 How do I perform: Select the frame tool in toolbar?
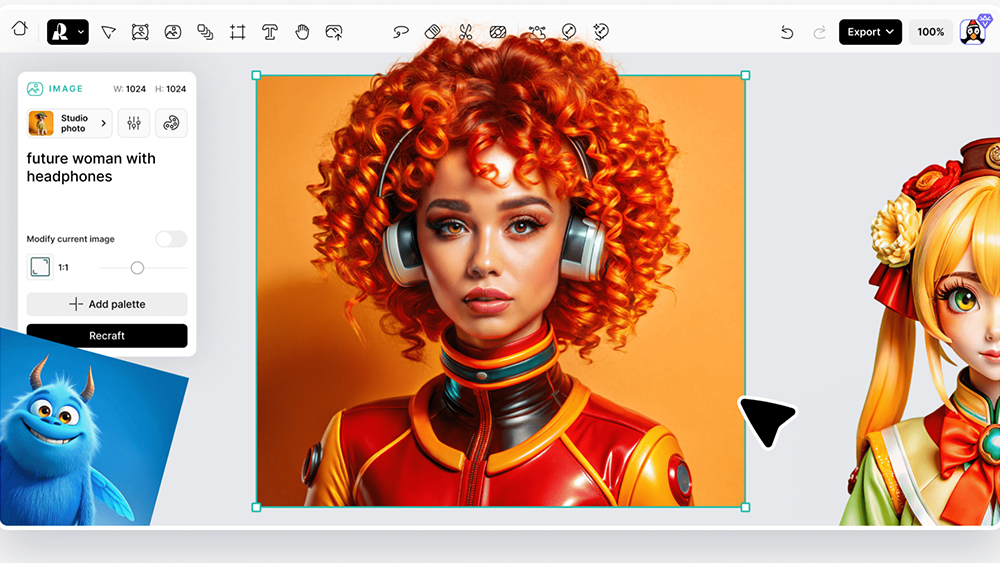pyautogui.click(x=237, y=32)
